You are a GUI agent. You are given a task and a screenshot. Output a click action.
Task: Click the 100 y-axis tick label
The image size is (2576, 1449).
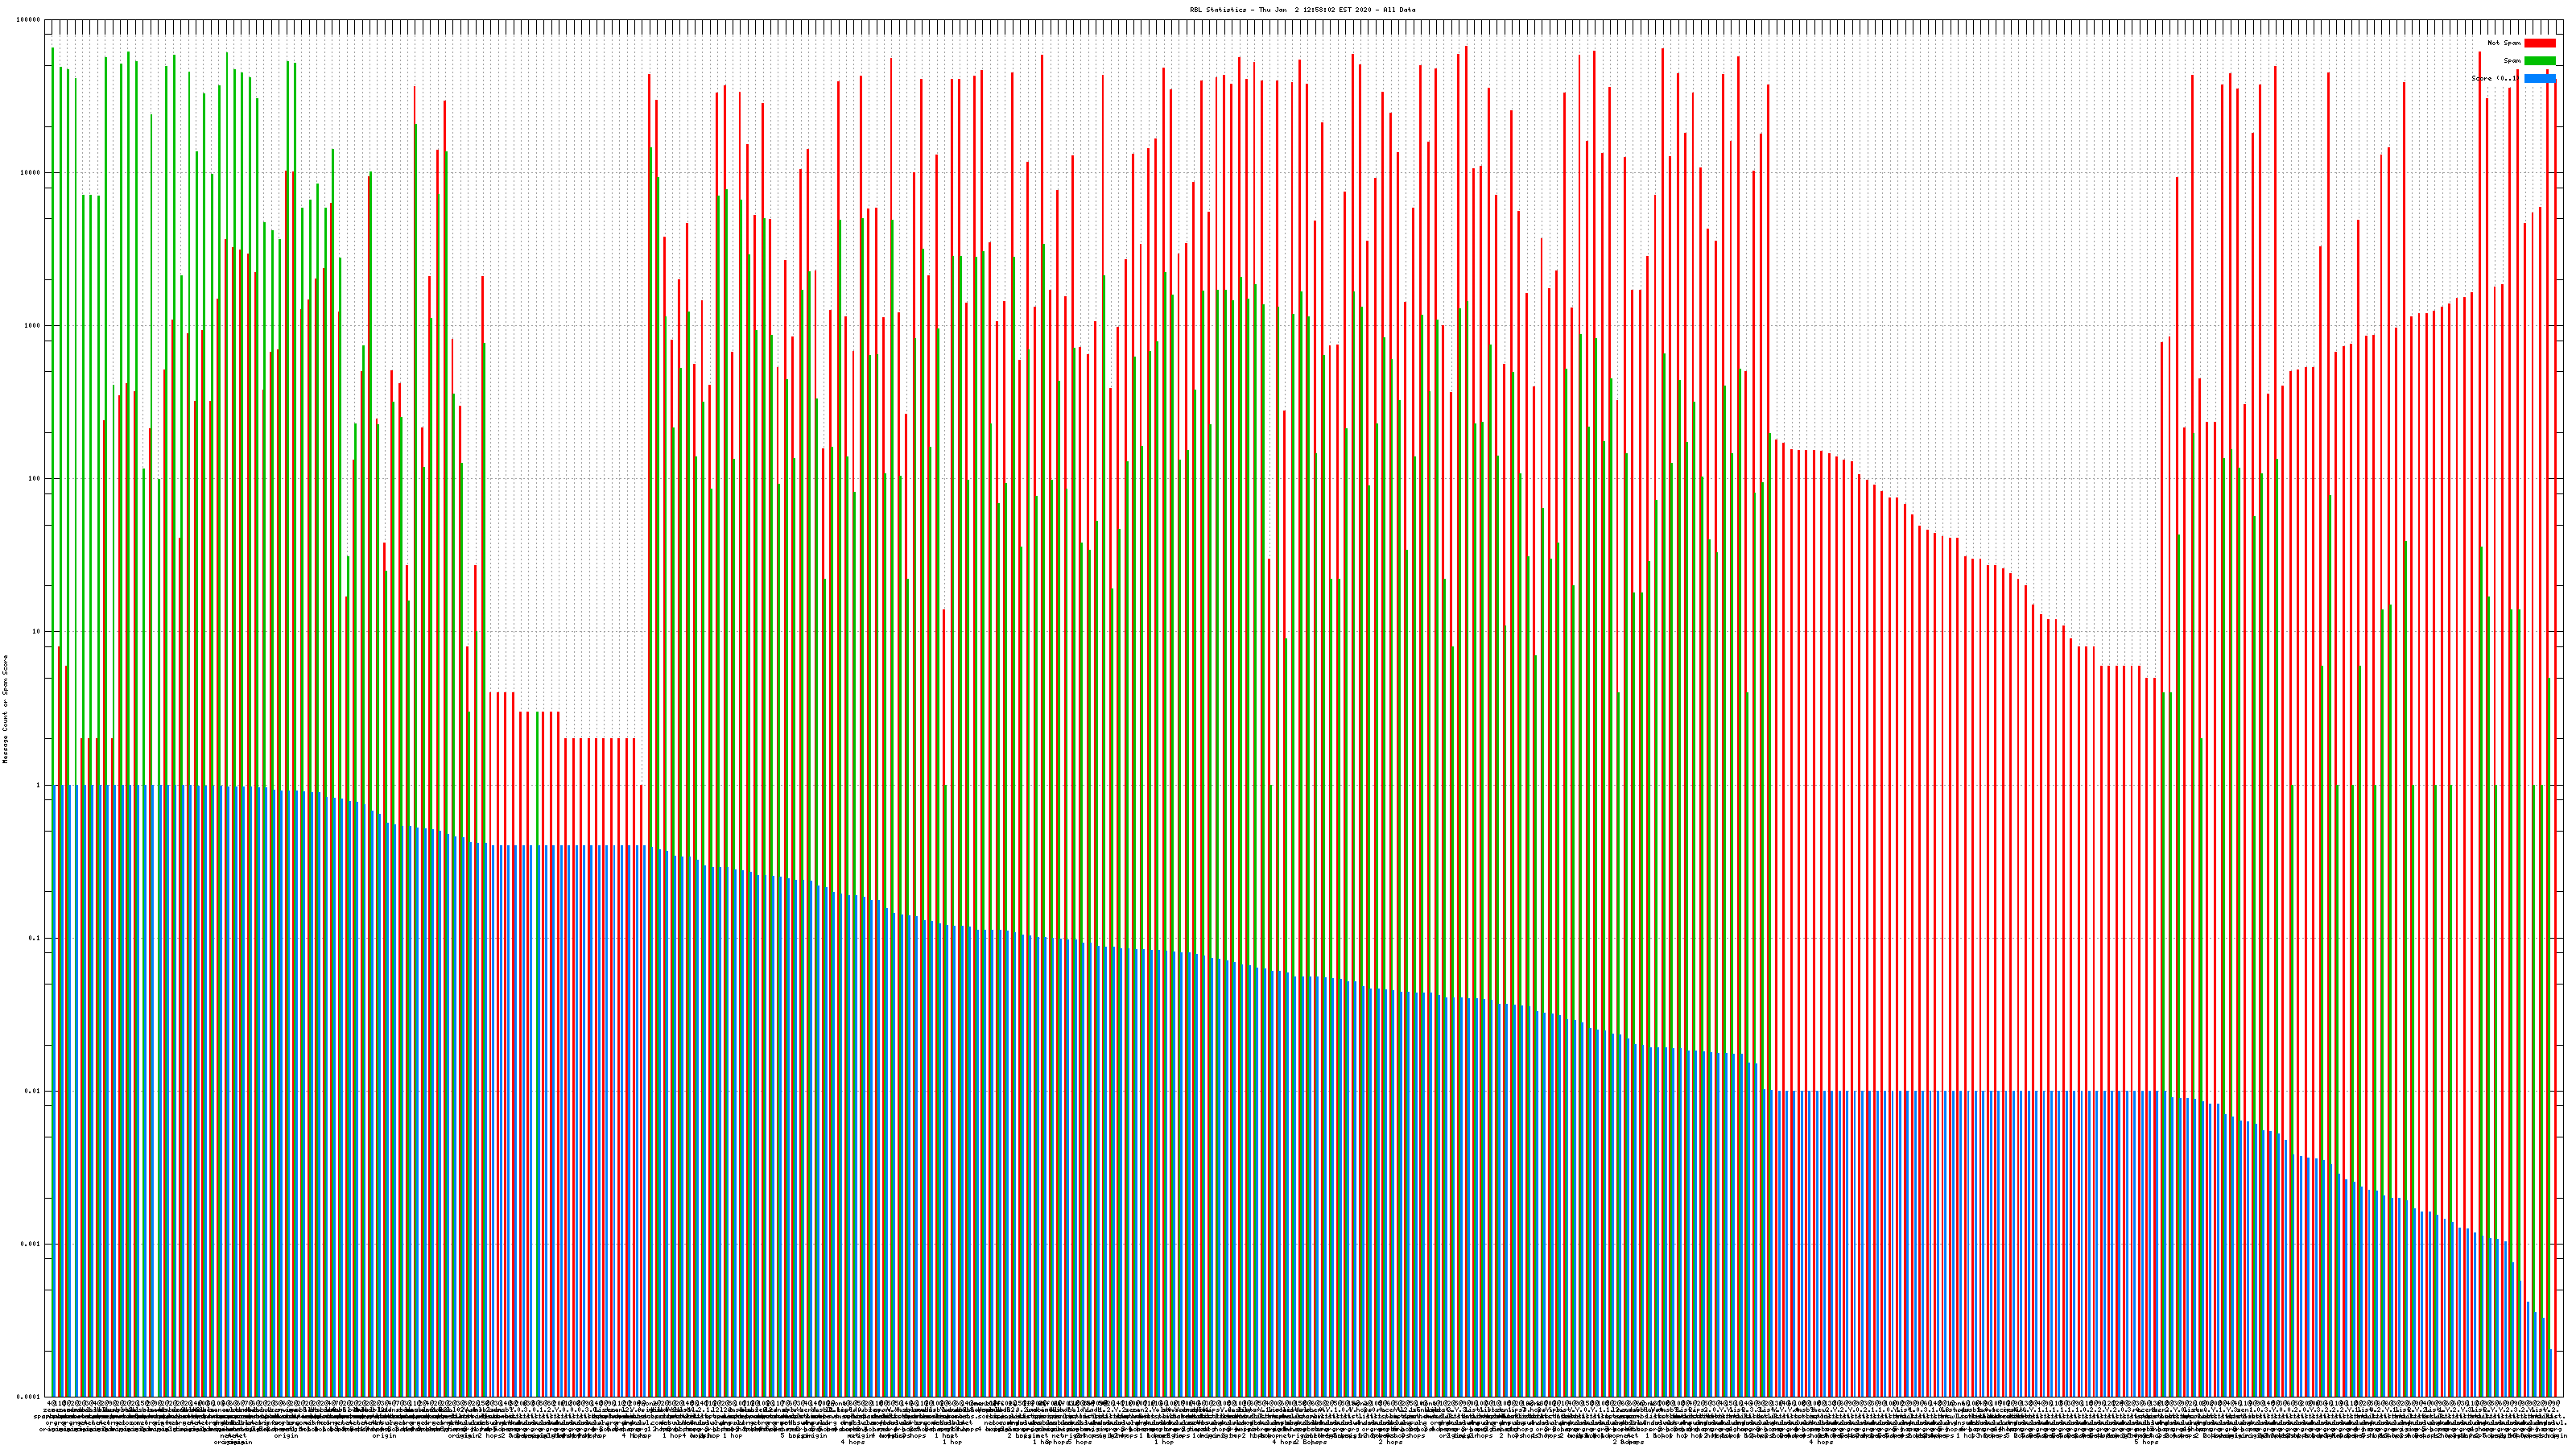pyautogui.click(x=35, y=479)
